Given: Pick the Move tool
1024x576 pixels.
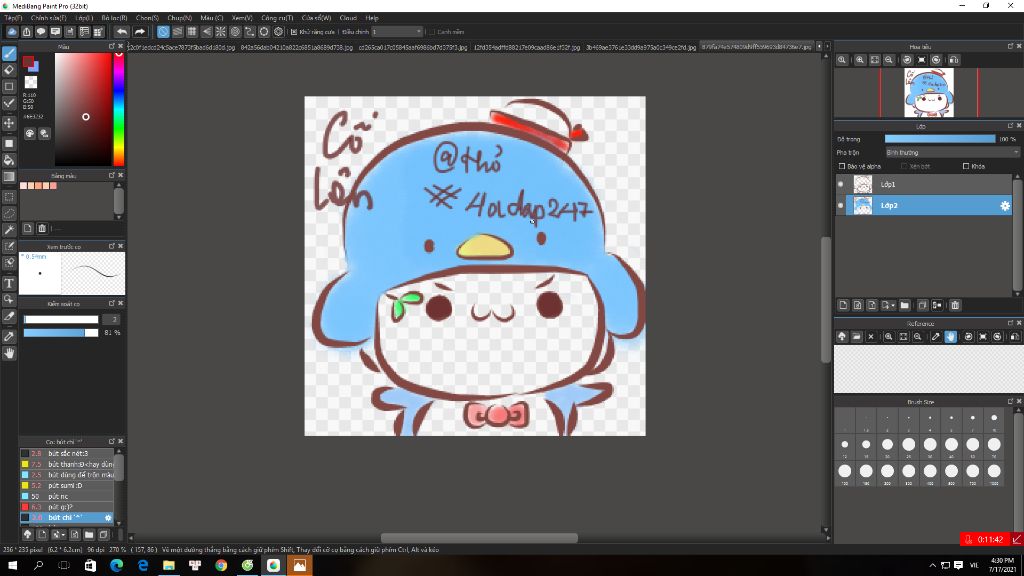Looking at the screenshot, I should 9,123.
